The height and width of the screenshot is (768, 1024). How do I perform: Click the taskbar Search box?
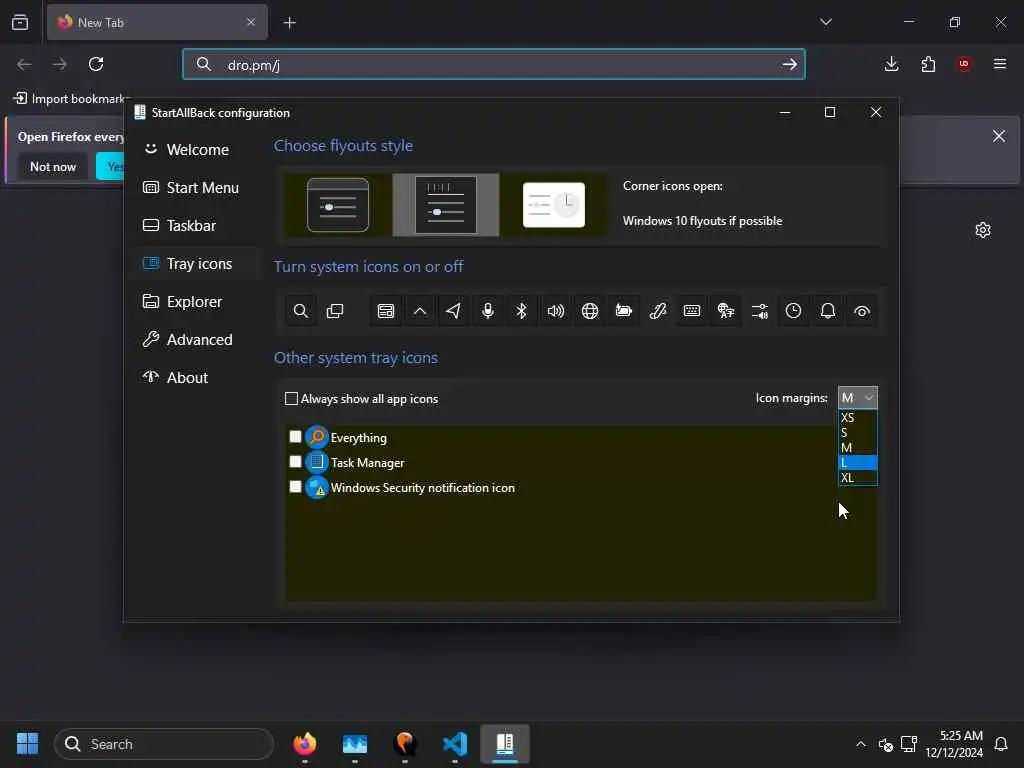tap(164, 744)
